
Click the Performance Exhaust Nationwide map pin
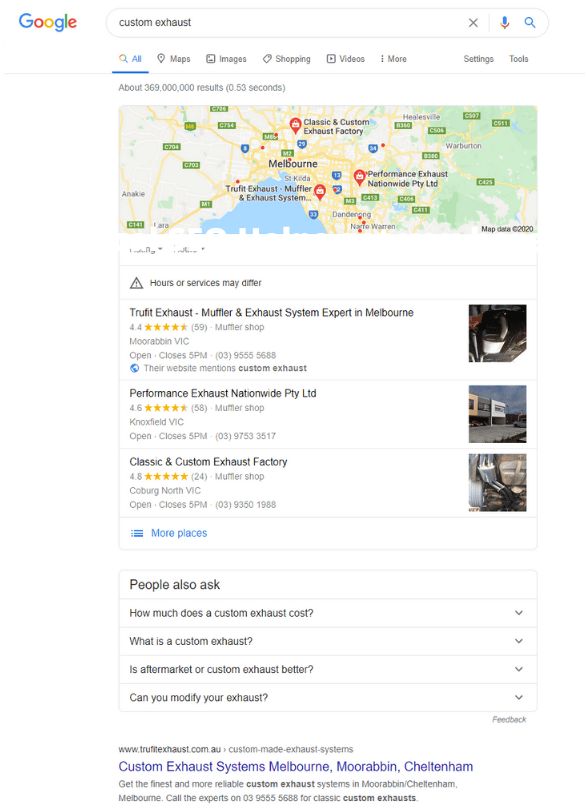(x=359, y=178)
